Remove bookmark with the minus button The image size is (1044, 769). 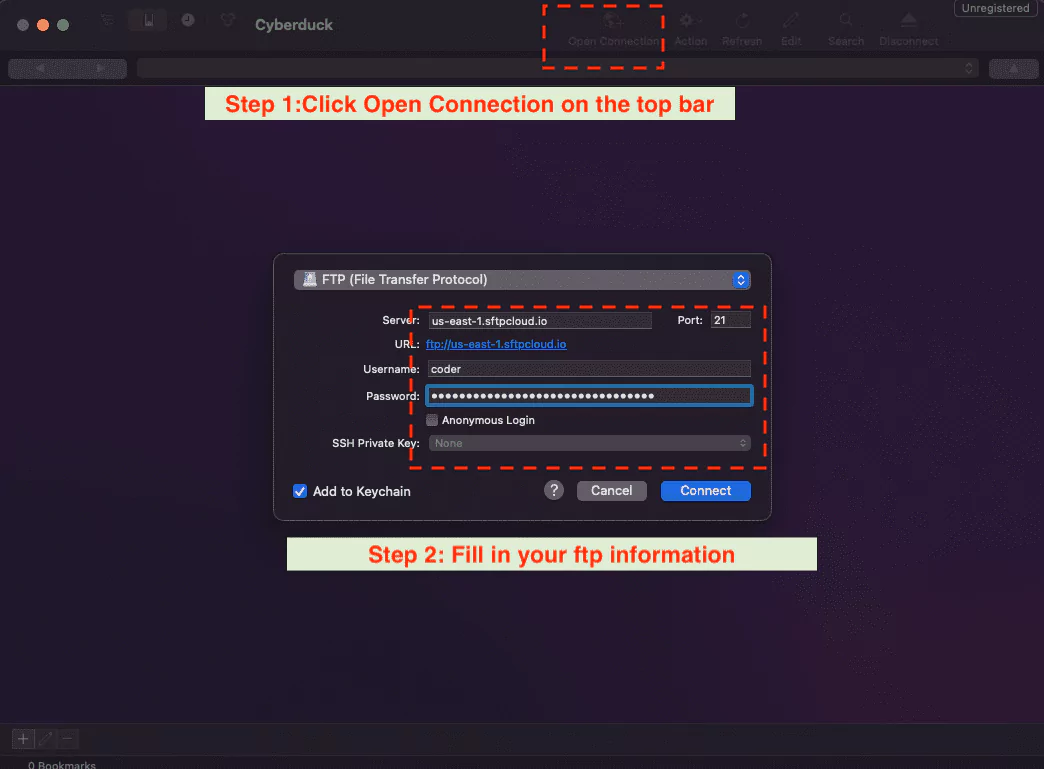coord(67,739)
